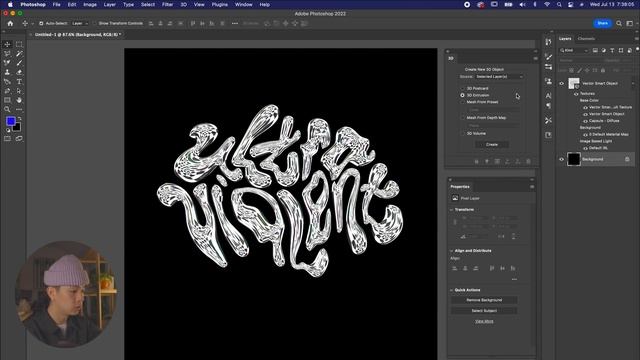
Task: Hide the Background layer eye icon
Action: (562, 159)
